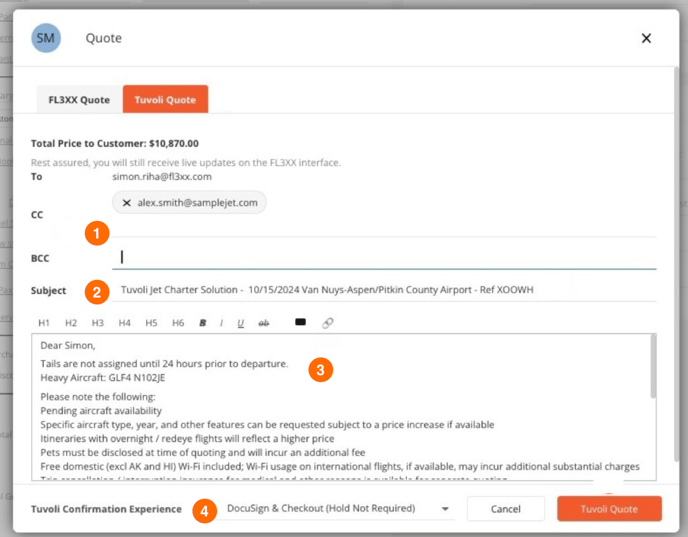Click 'Tails are not assigned' sentence
This screenshot has height=537, width=688.
[x=164, y=364]
